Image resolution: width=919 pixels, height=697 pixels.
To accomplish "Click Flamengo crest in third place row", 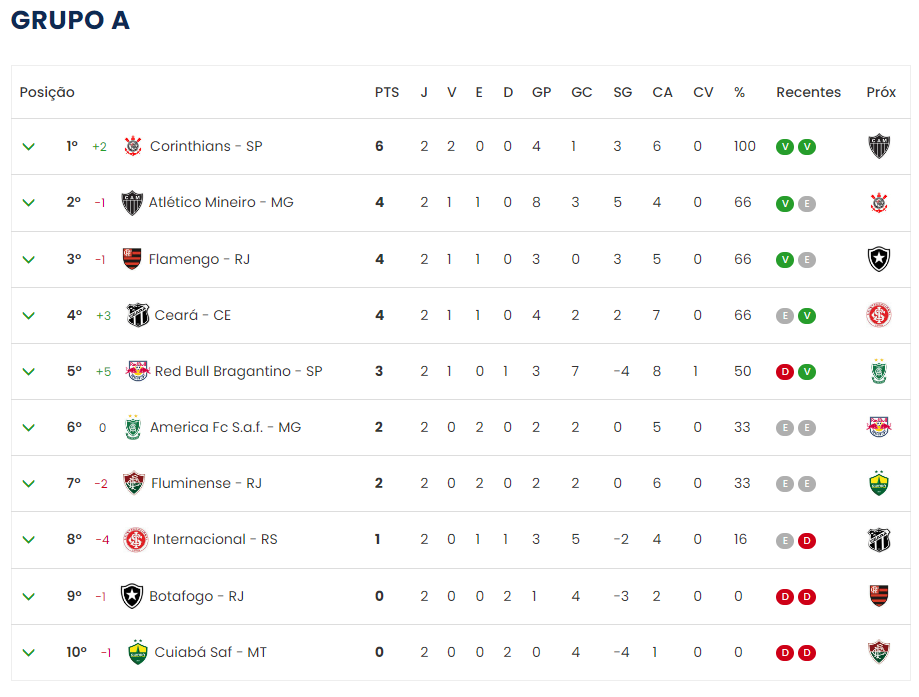I will [132, 259].
